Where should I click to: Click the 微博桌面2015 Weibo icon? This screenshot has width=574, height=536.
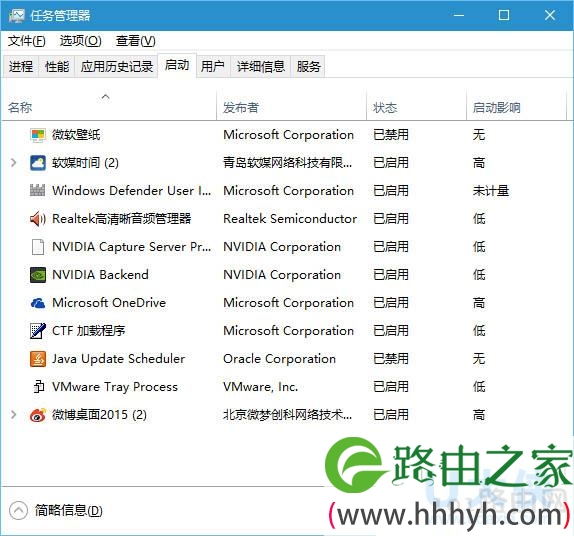tap(38, 415)
